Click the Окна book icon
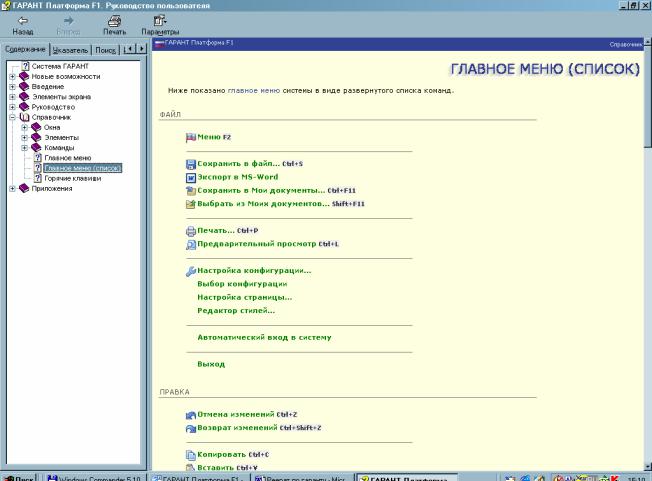 pos(36,127)
